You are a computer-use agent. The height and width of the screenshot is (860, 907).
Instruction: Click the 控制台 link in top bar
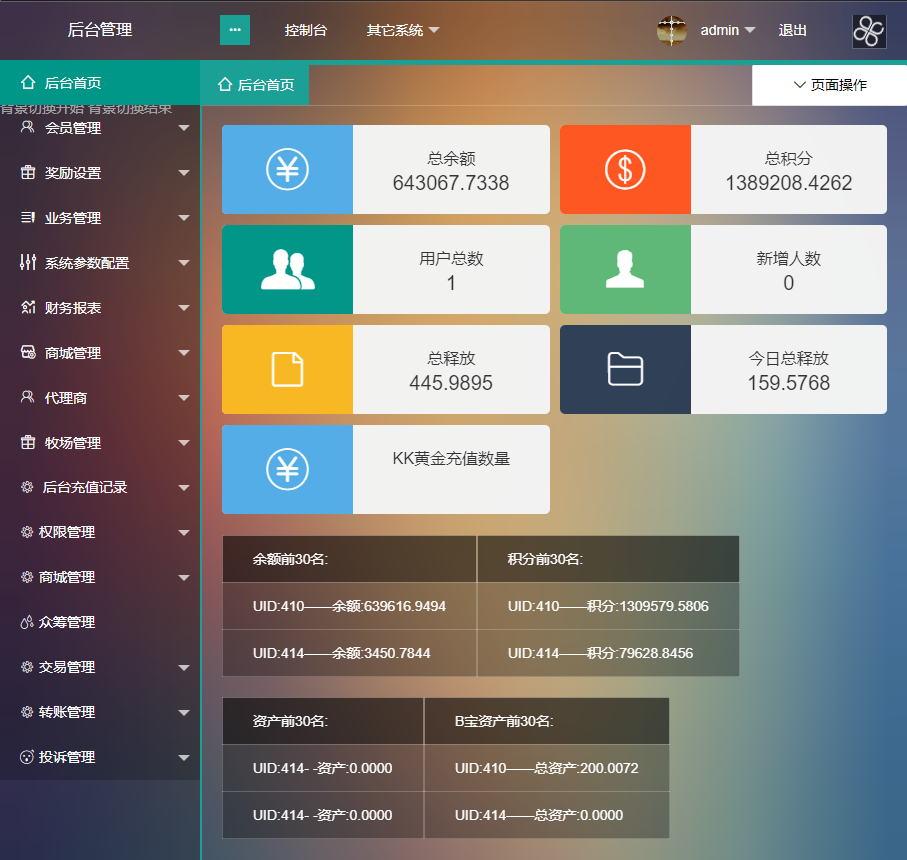305,30
